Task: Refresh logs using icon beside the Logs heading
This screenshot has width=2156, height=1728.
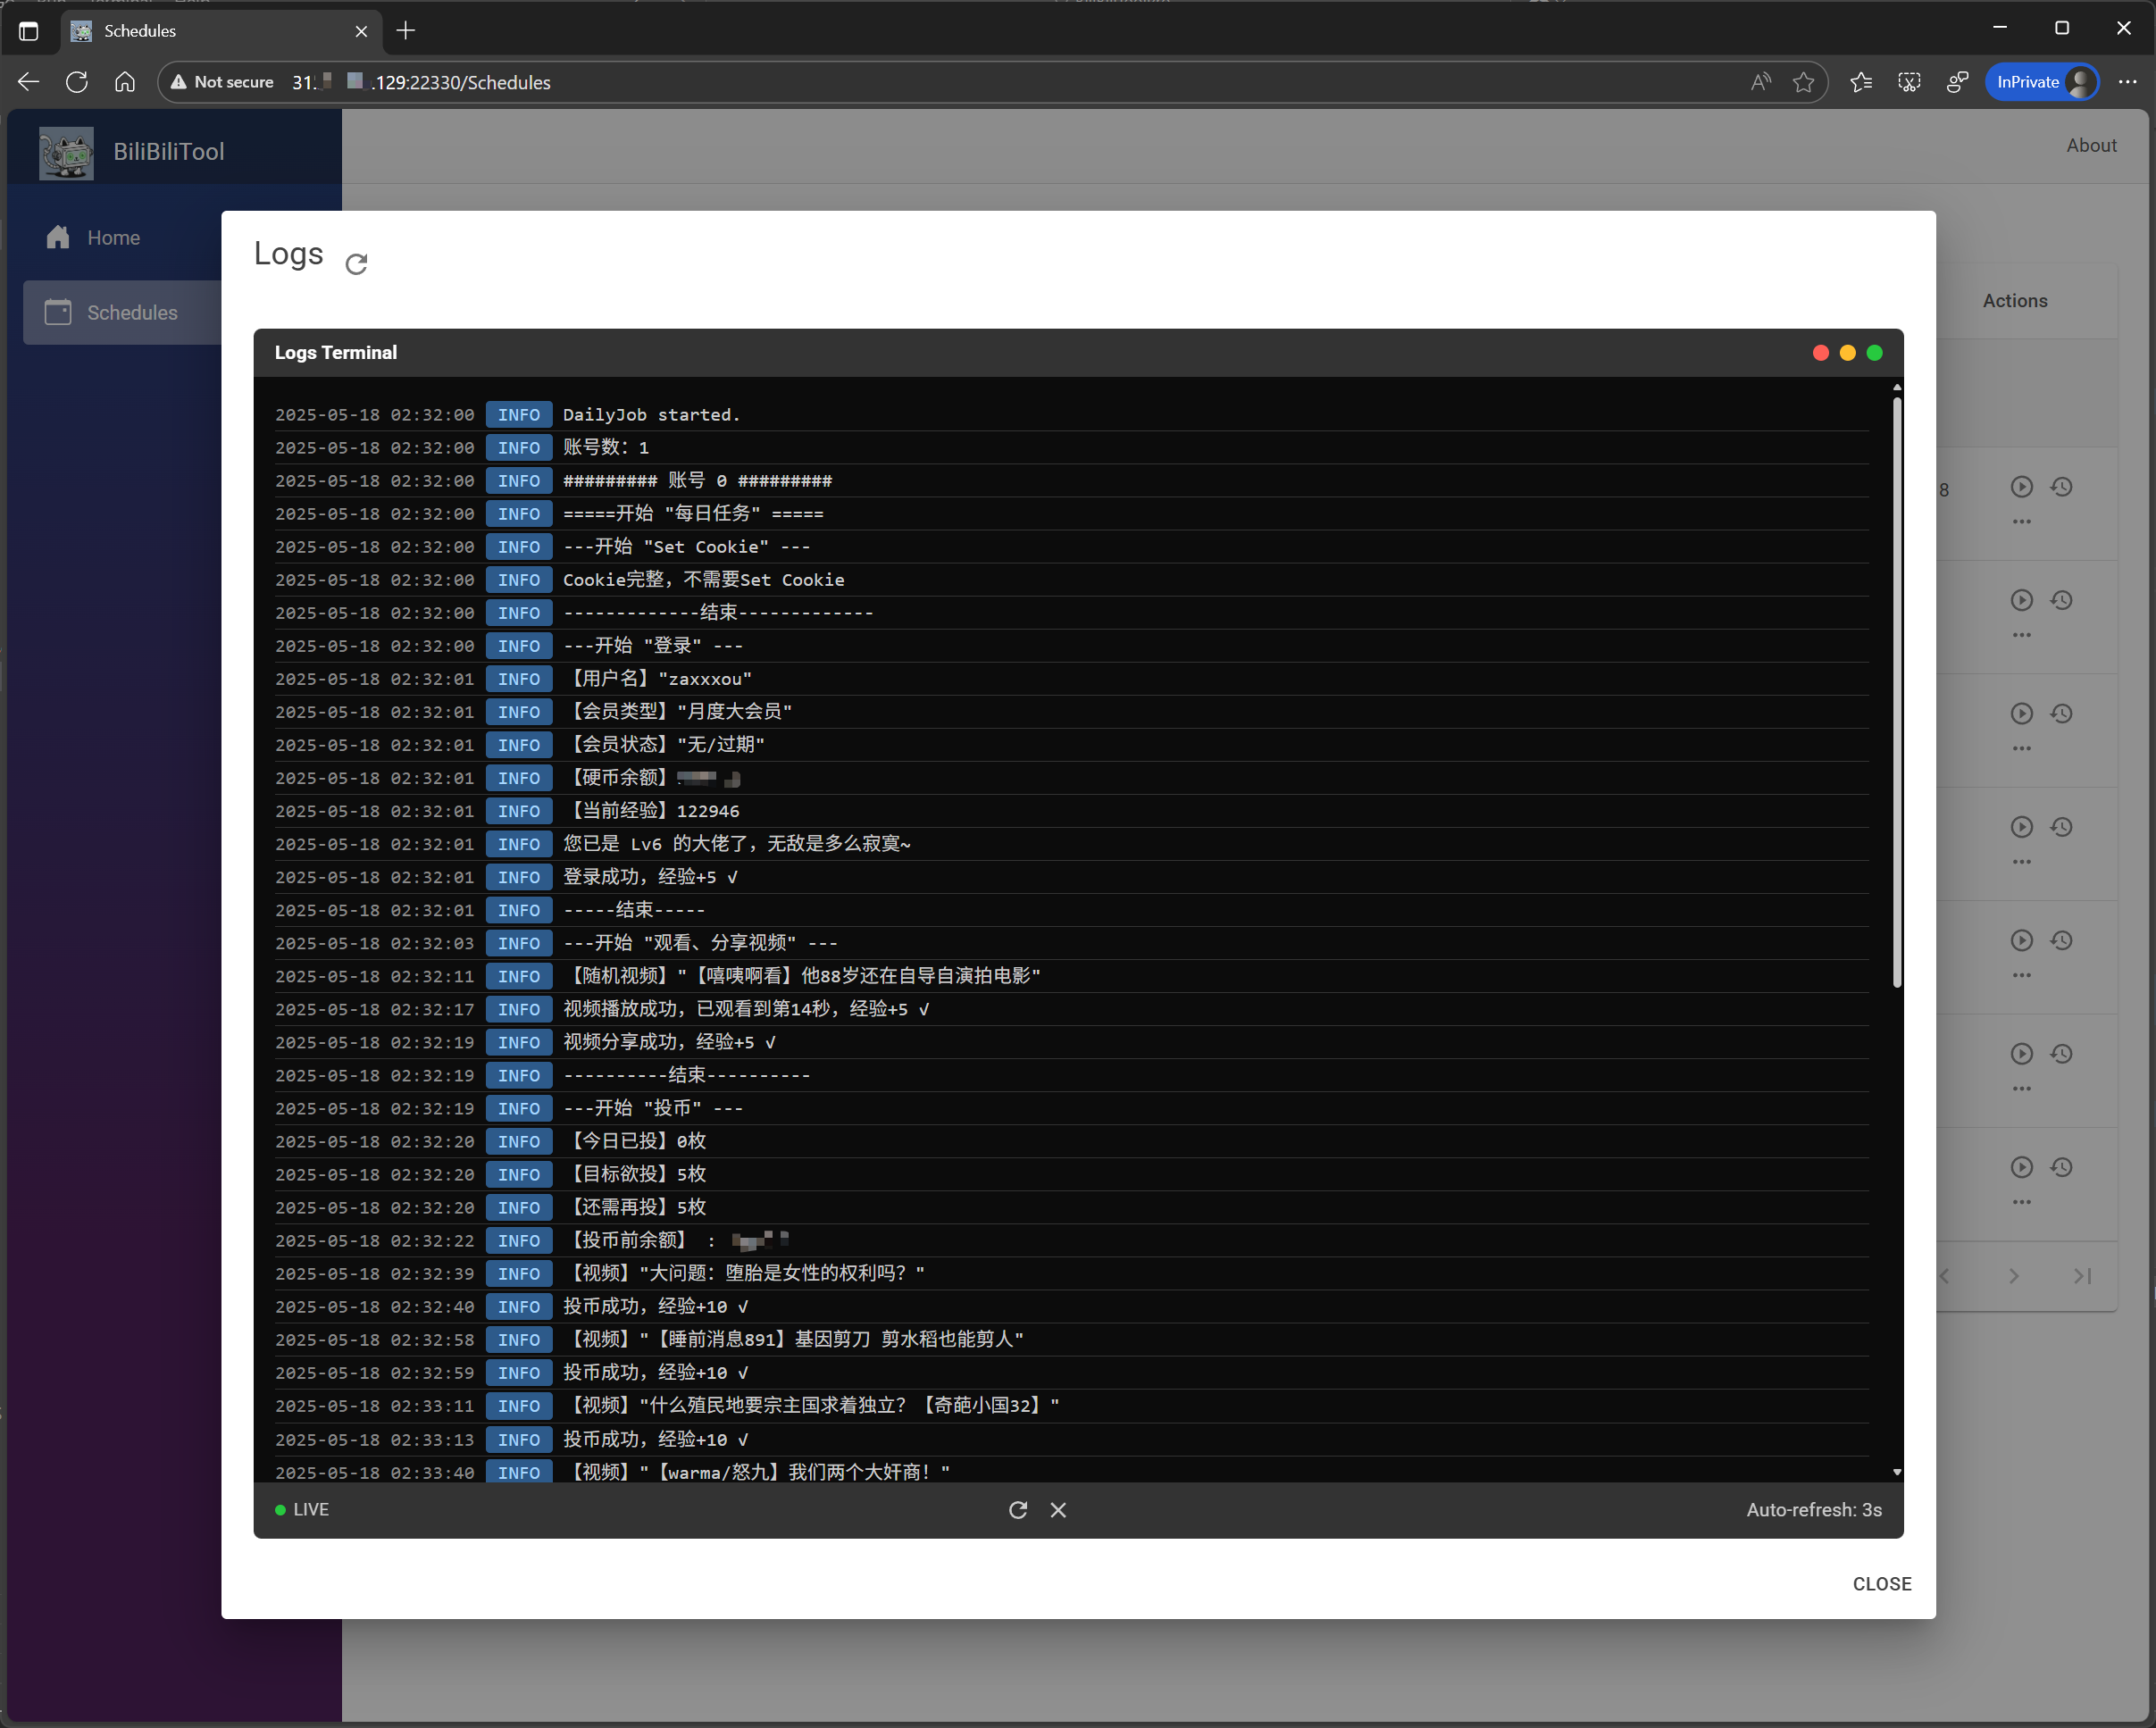Action: (x=357, y=264)
